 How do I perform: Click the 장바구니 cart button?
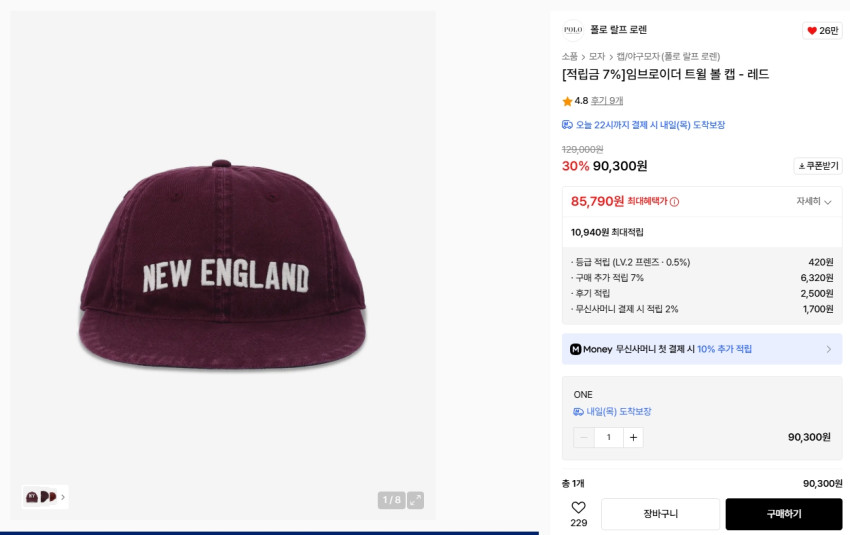pyautogui.click(x=660, y=514)
